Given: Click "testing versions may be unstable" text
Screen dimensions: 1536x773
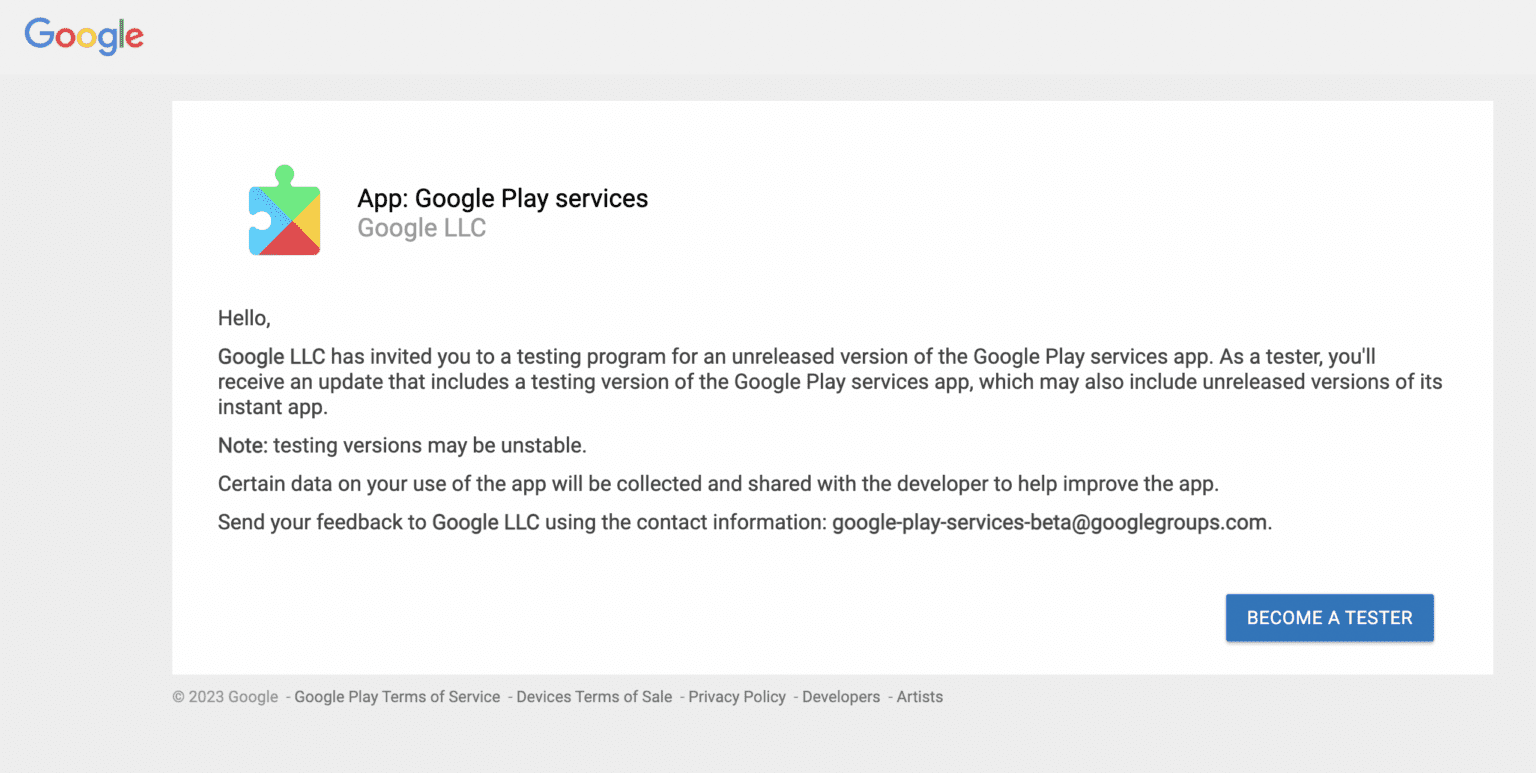Looking at the screenshot, I should click(430, 445).
